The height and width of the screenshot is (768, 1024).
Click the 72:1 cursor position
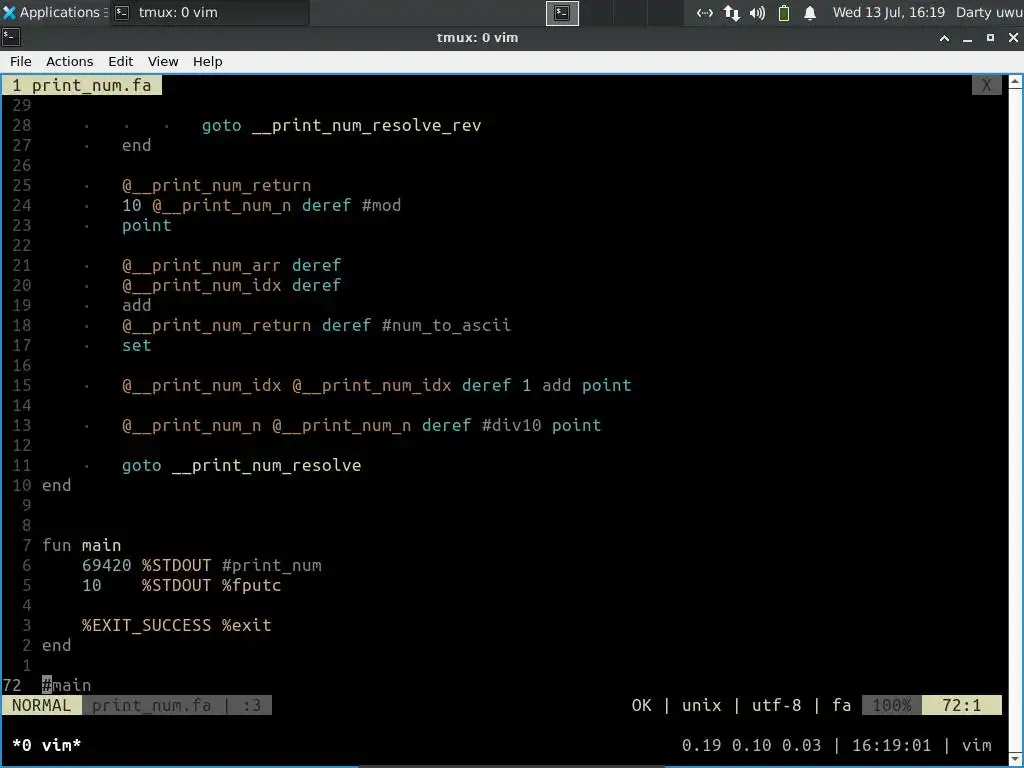(x=961, y=705)
